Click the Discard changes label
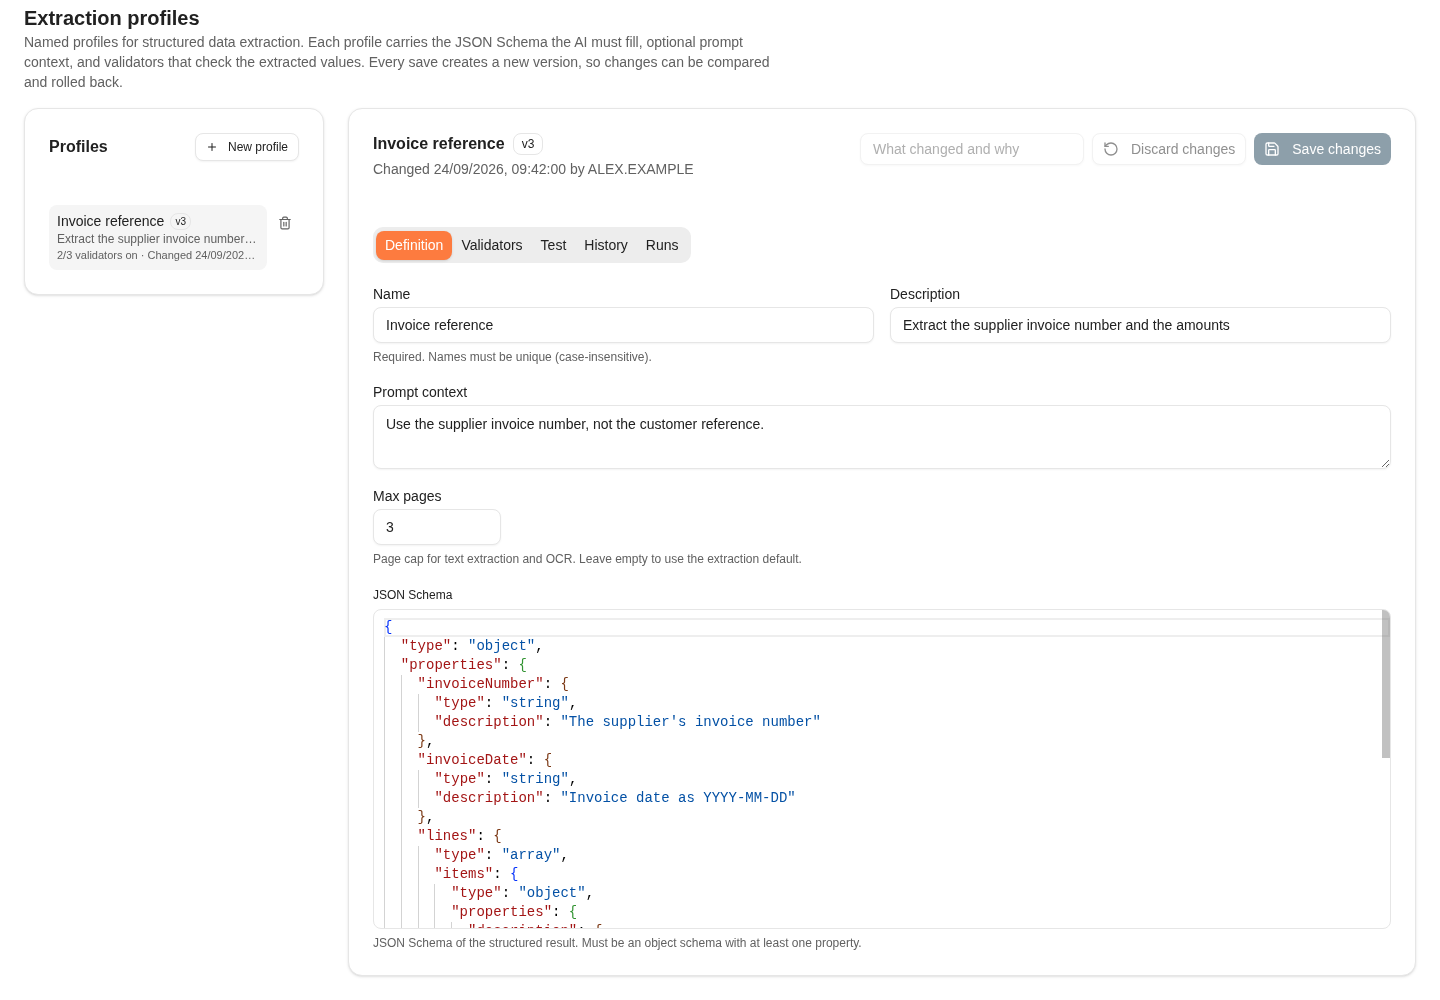The width and height of the screenshot is (1440, 1000). [1183, 149]
